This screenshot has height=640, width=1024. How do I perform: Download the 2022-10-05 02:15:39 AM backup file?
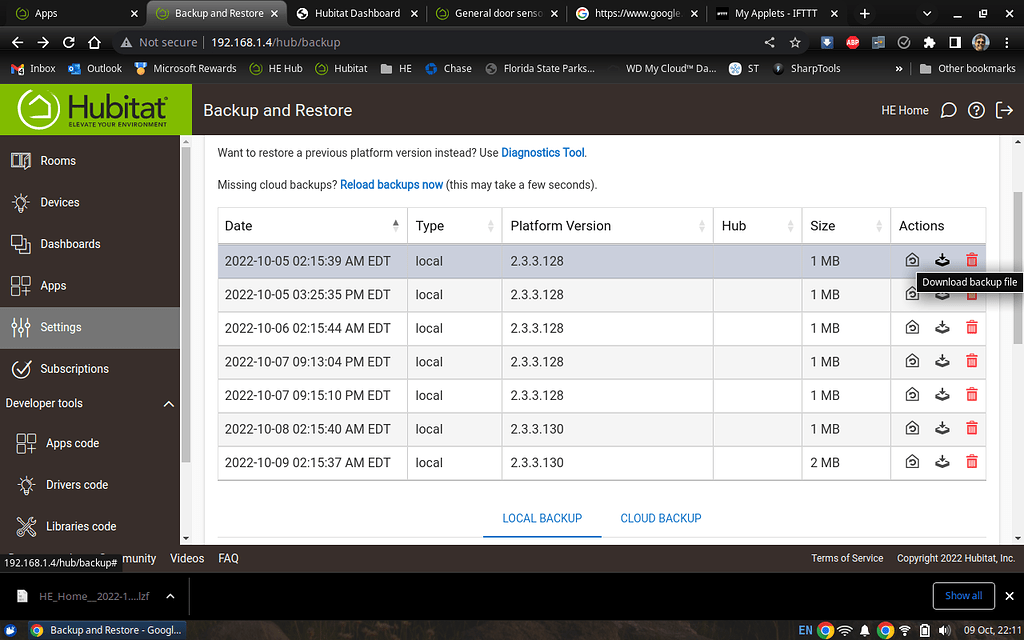click(942, 260)
